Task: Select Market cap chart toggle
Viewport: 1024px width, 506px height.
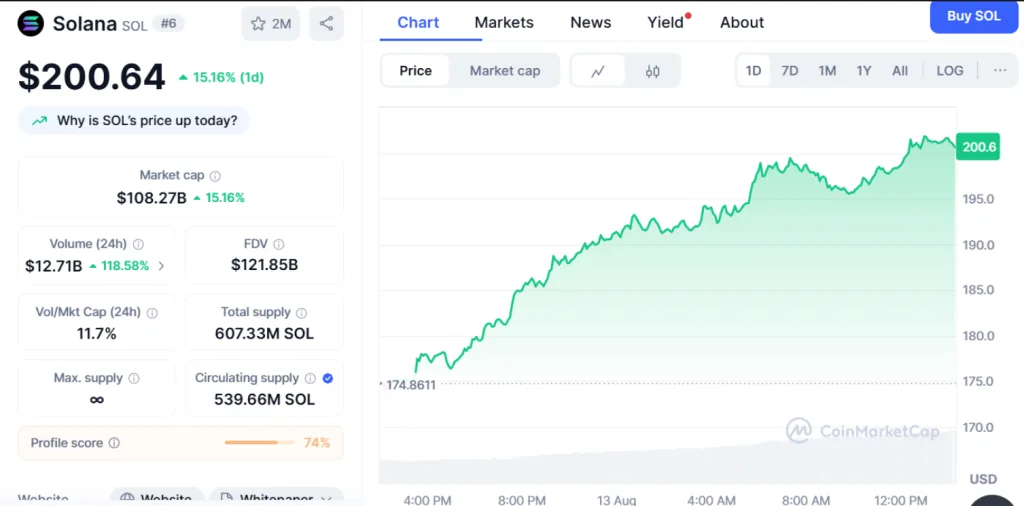Action: tap(505, 71)
